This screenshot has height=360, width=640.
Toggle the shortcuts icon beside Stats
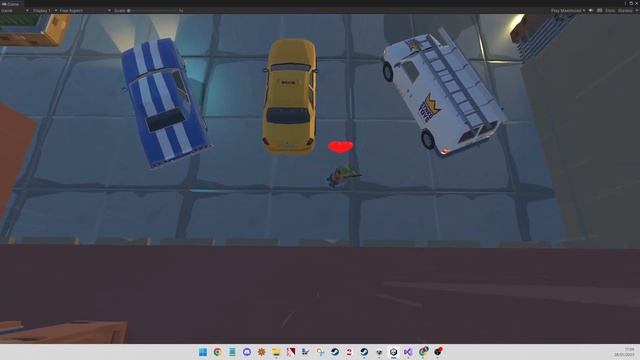(600, 11)
